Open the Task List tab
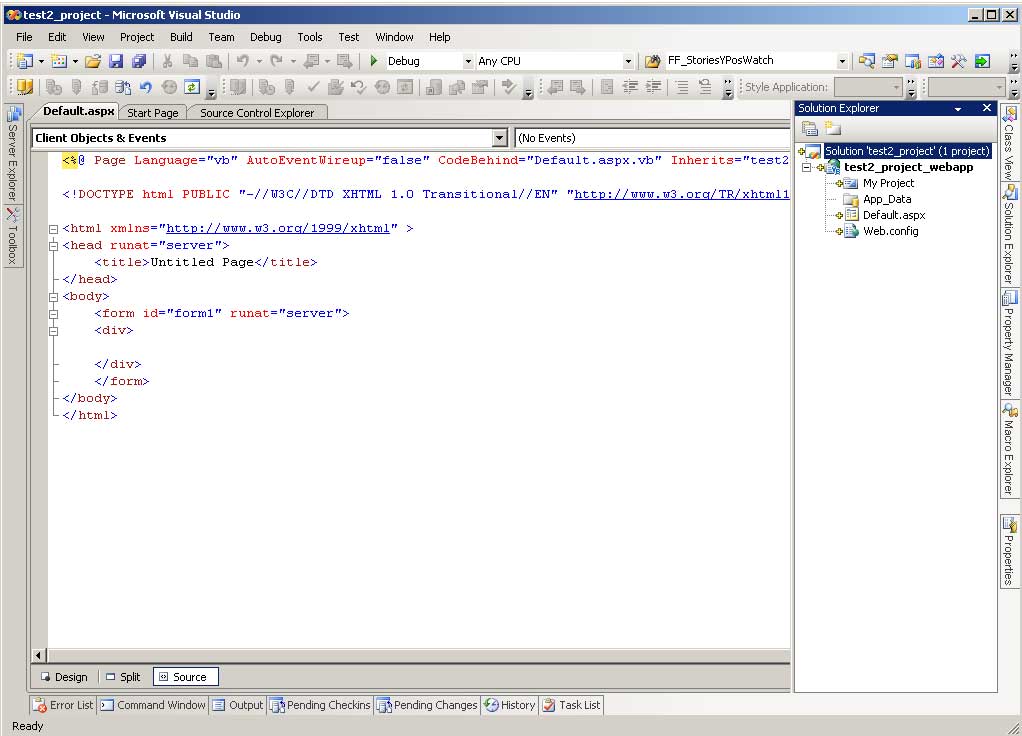Viewport: 1022px width, 736px height. 572,705
